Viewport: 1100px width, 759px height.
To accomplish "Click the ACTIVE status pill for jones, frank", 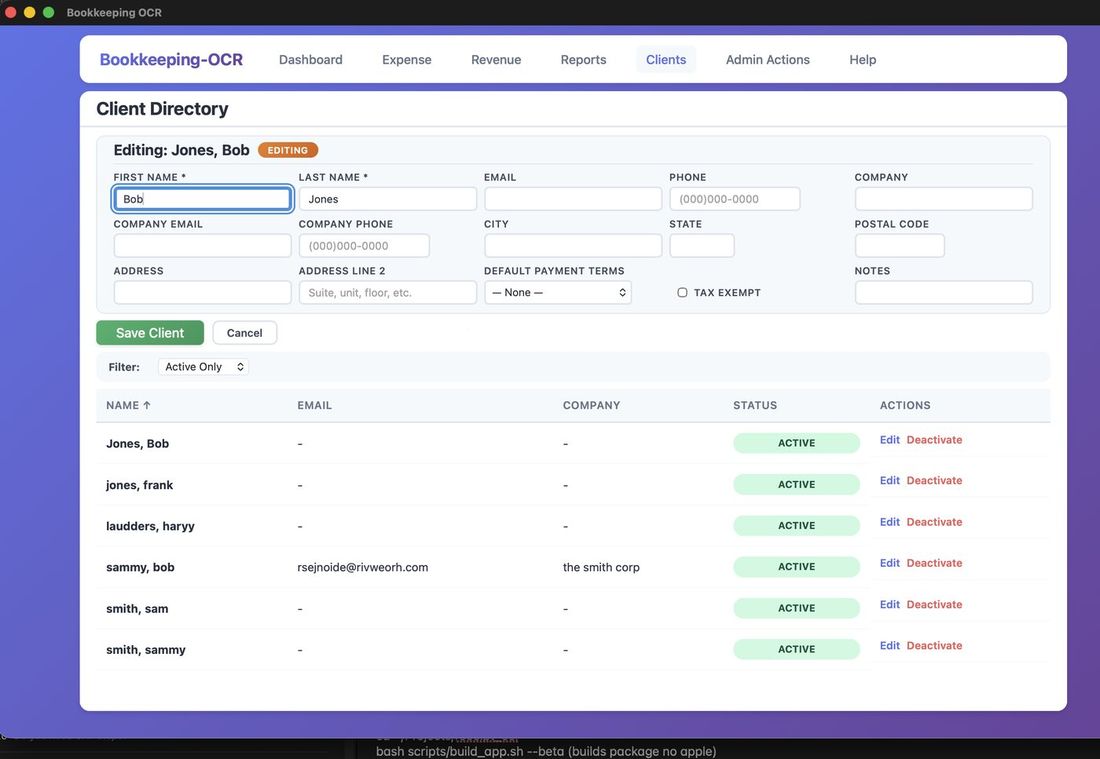I will click(796, 483).
